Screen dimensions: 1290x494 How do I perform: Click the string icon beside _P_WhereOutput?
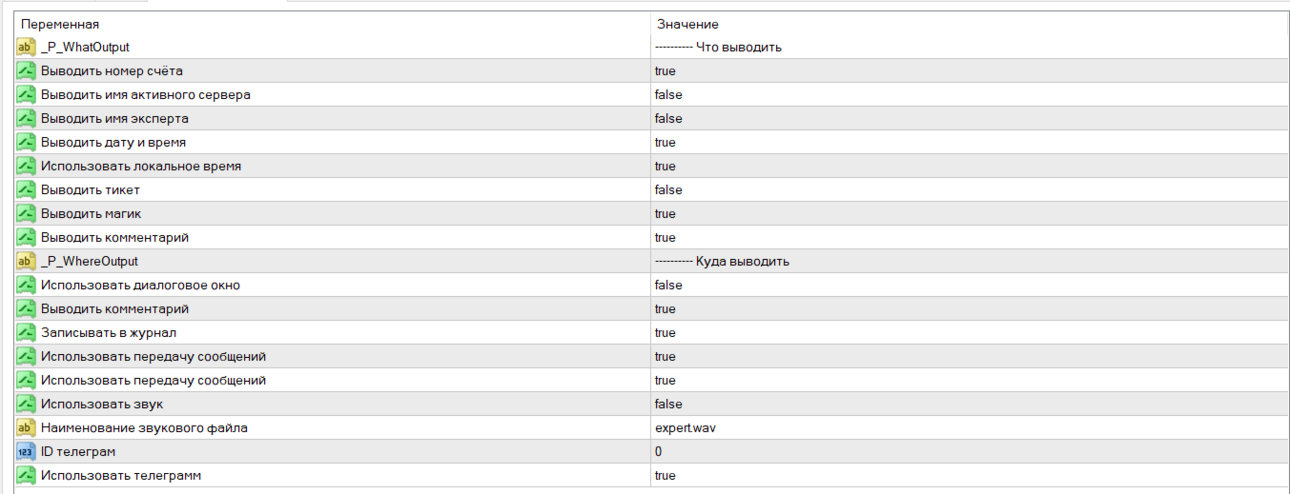pyautogui.click(x=26, y=261)
